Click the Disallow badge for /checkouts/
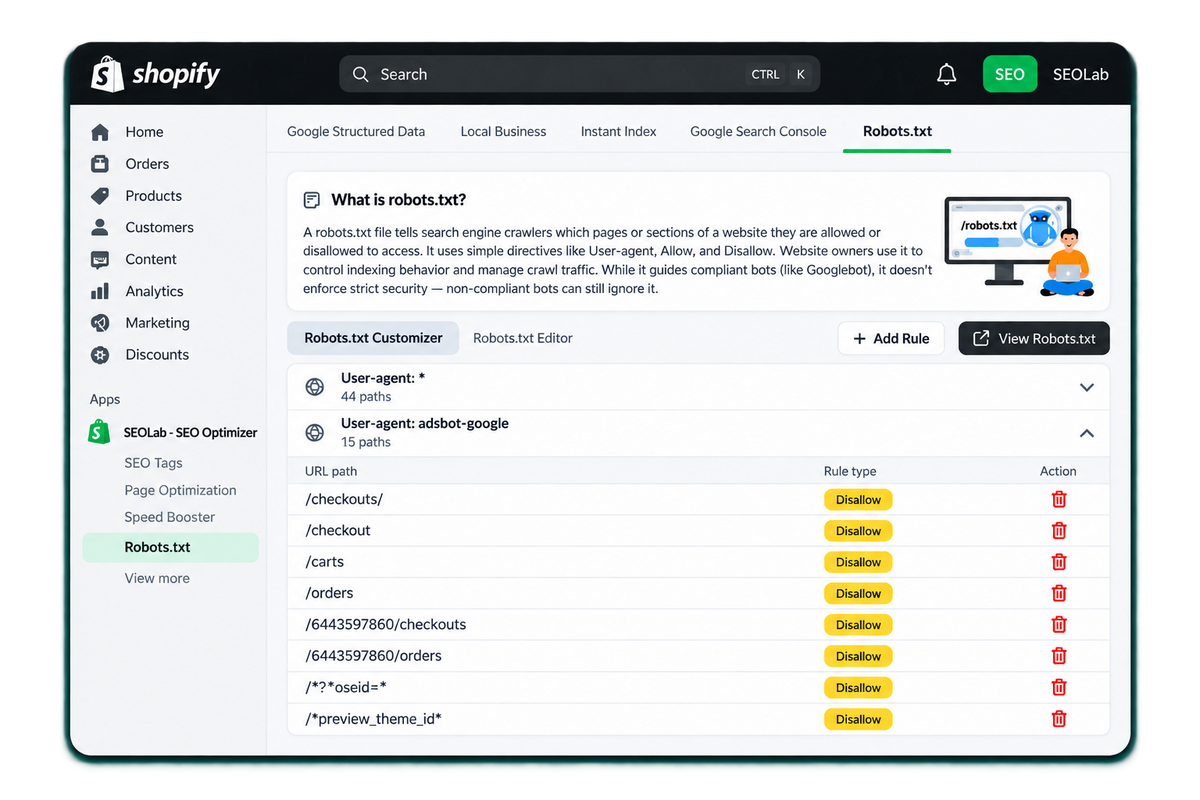This screenshot has width=1200, height=800. (858, 500)
